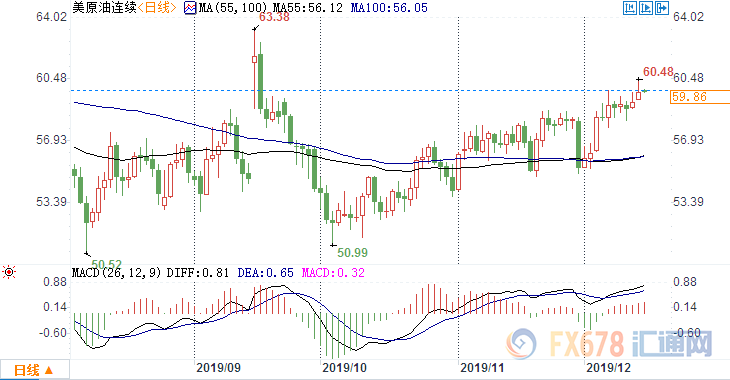
Task: Click the red MACD indicator settings icon
Action: [9, 272]
